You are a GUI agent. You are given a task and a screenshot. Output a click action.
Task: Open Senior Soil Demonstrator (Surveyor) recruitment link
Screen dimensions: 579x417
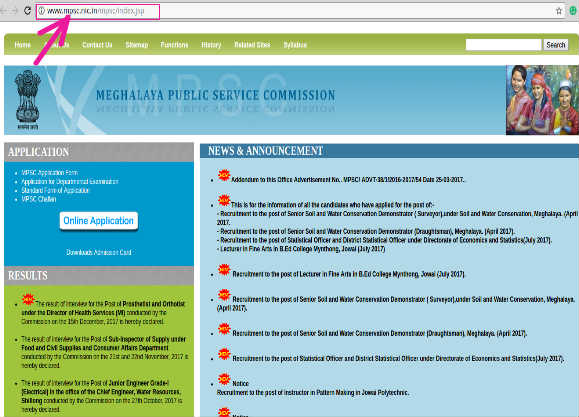(396, 303)
